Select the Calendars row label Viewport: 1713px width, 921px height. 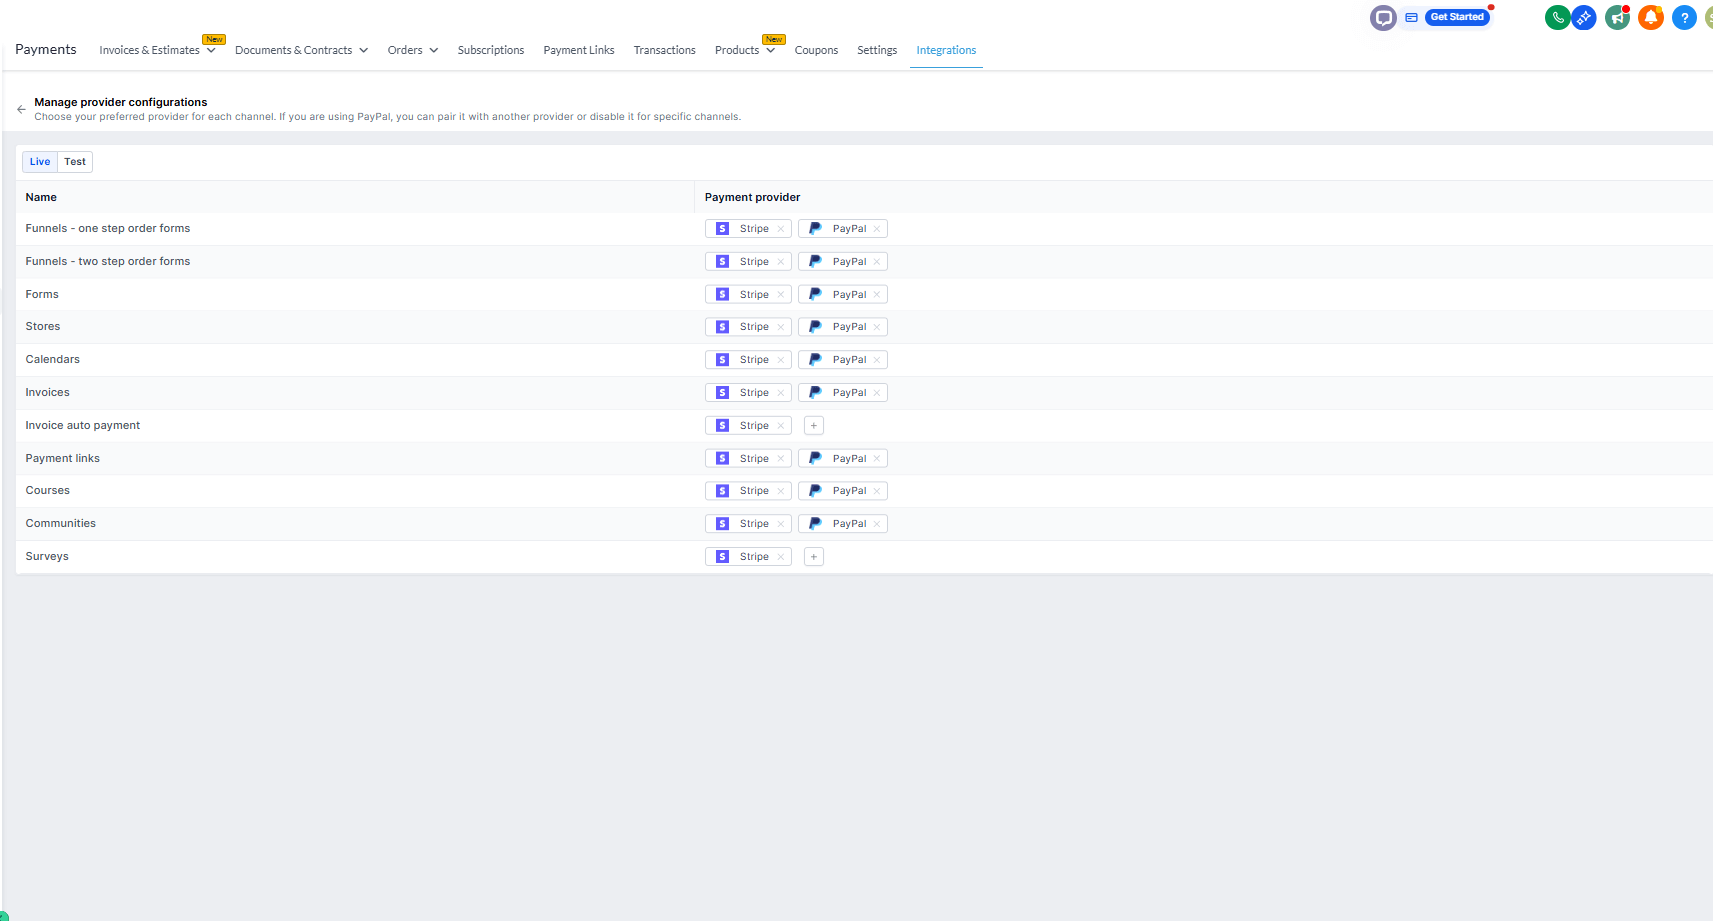point(53,360)
